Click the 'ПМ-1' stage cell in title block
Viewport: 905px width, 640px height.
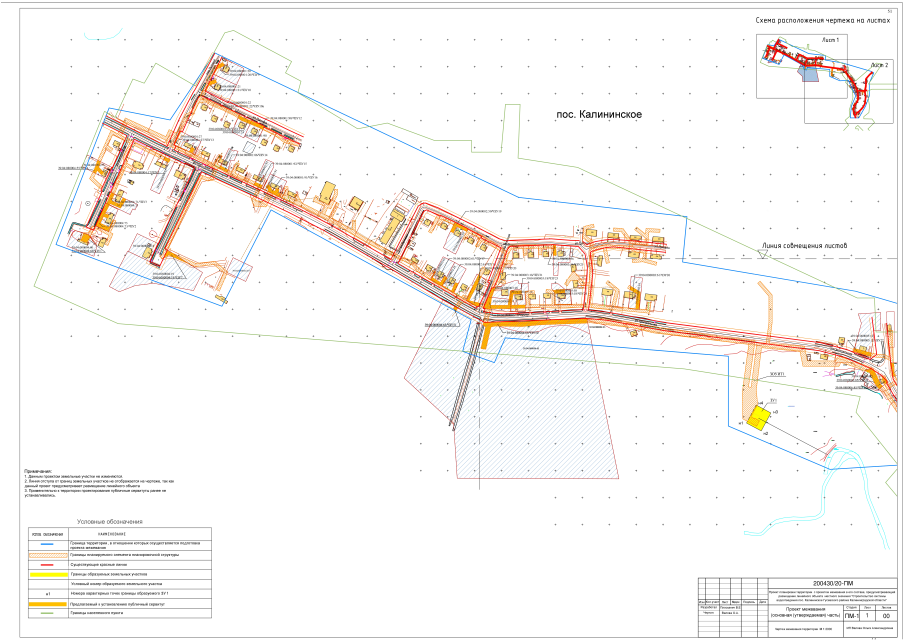pyautogui.click(x=851, y=616)
